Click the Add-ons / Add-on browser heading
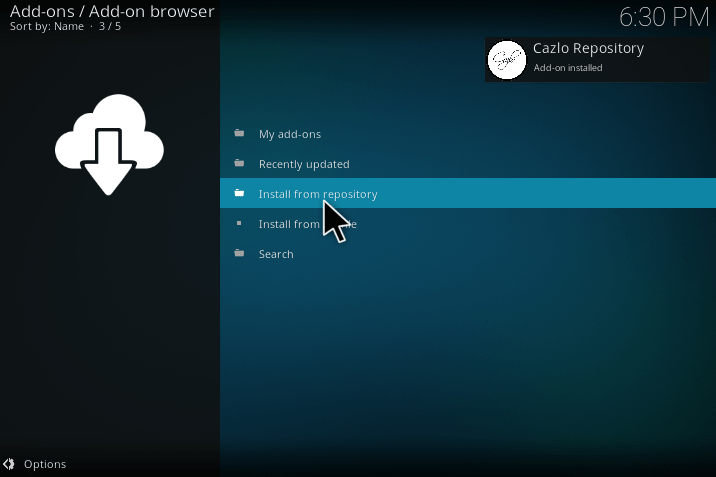 112,11
